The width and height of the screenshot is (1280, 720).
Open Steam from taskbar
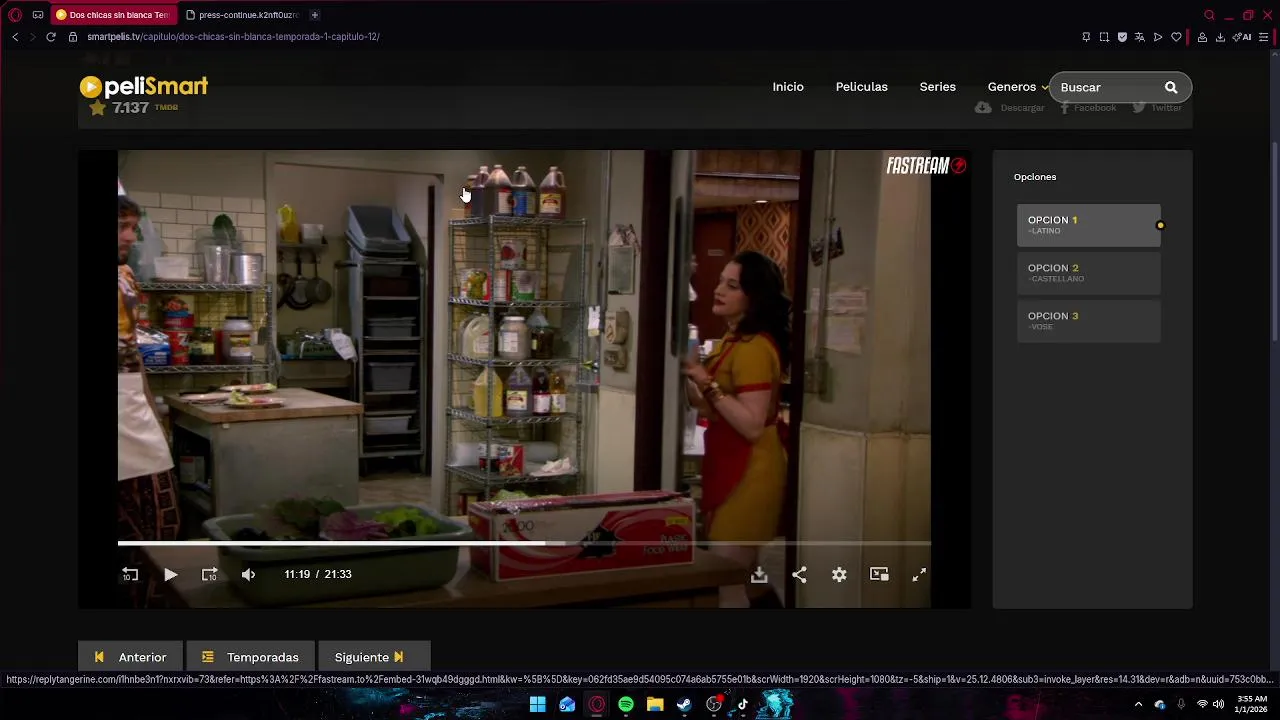pos(684,704)
